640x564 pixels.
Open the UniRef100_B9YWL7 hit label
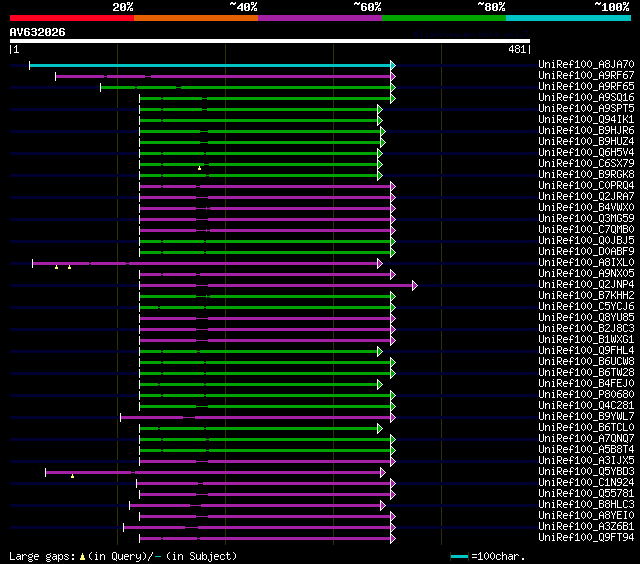pyautogui.click(x=585, y=417)
